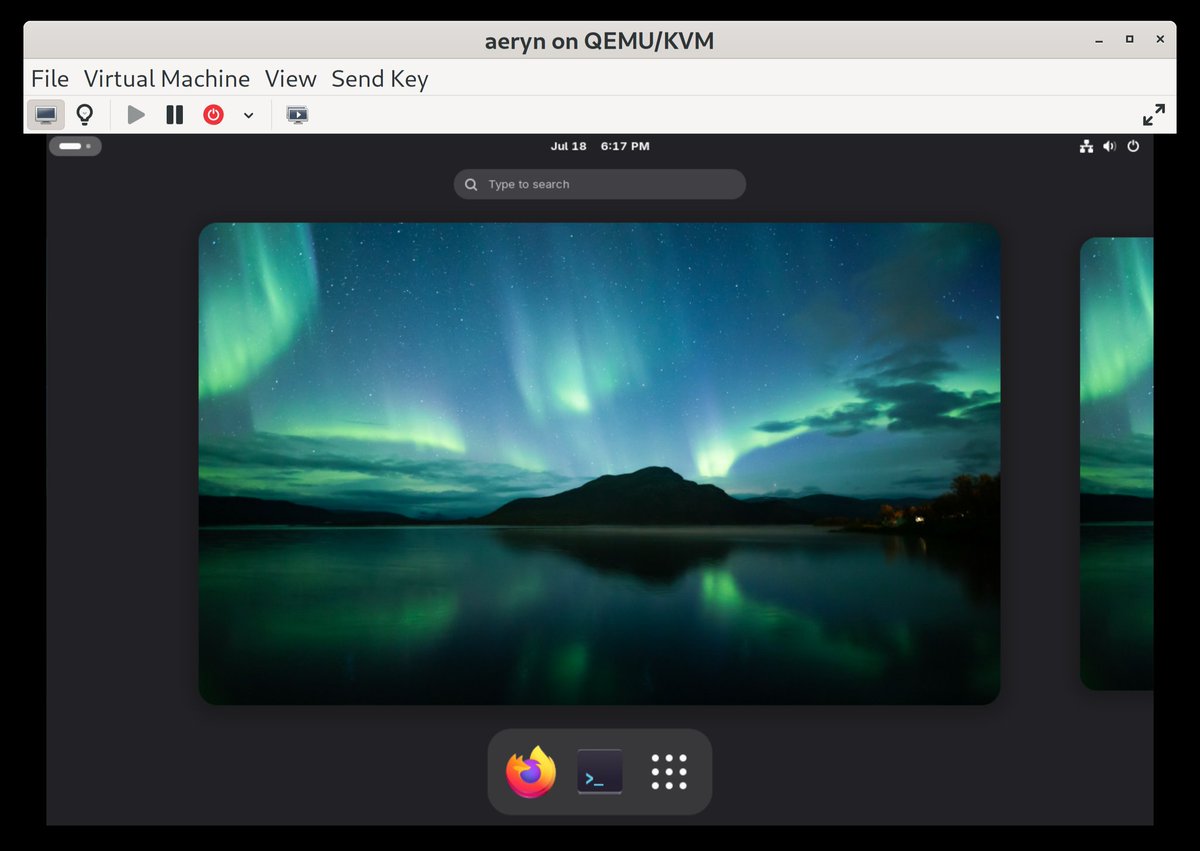Open virtual hardware details via lightbulb icon
This screenshot has height=851, width=1200.
pyautogui.click(x=84, y=114)
